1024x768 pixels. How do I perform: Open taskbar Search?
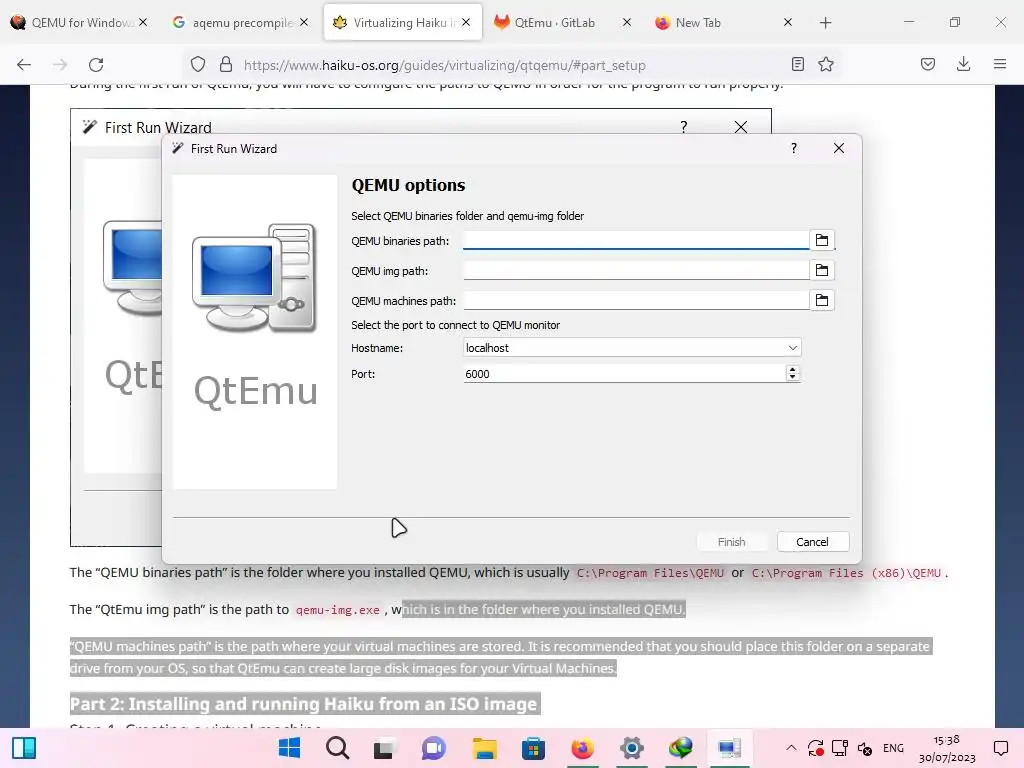point(338,748)
